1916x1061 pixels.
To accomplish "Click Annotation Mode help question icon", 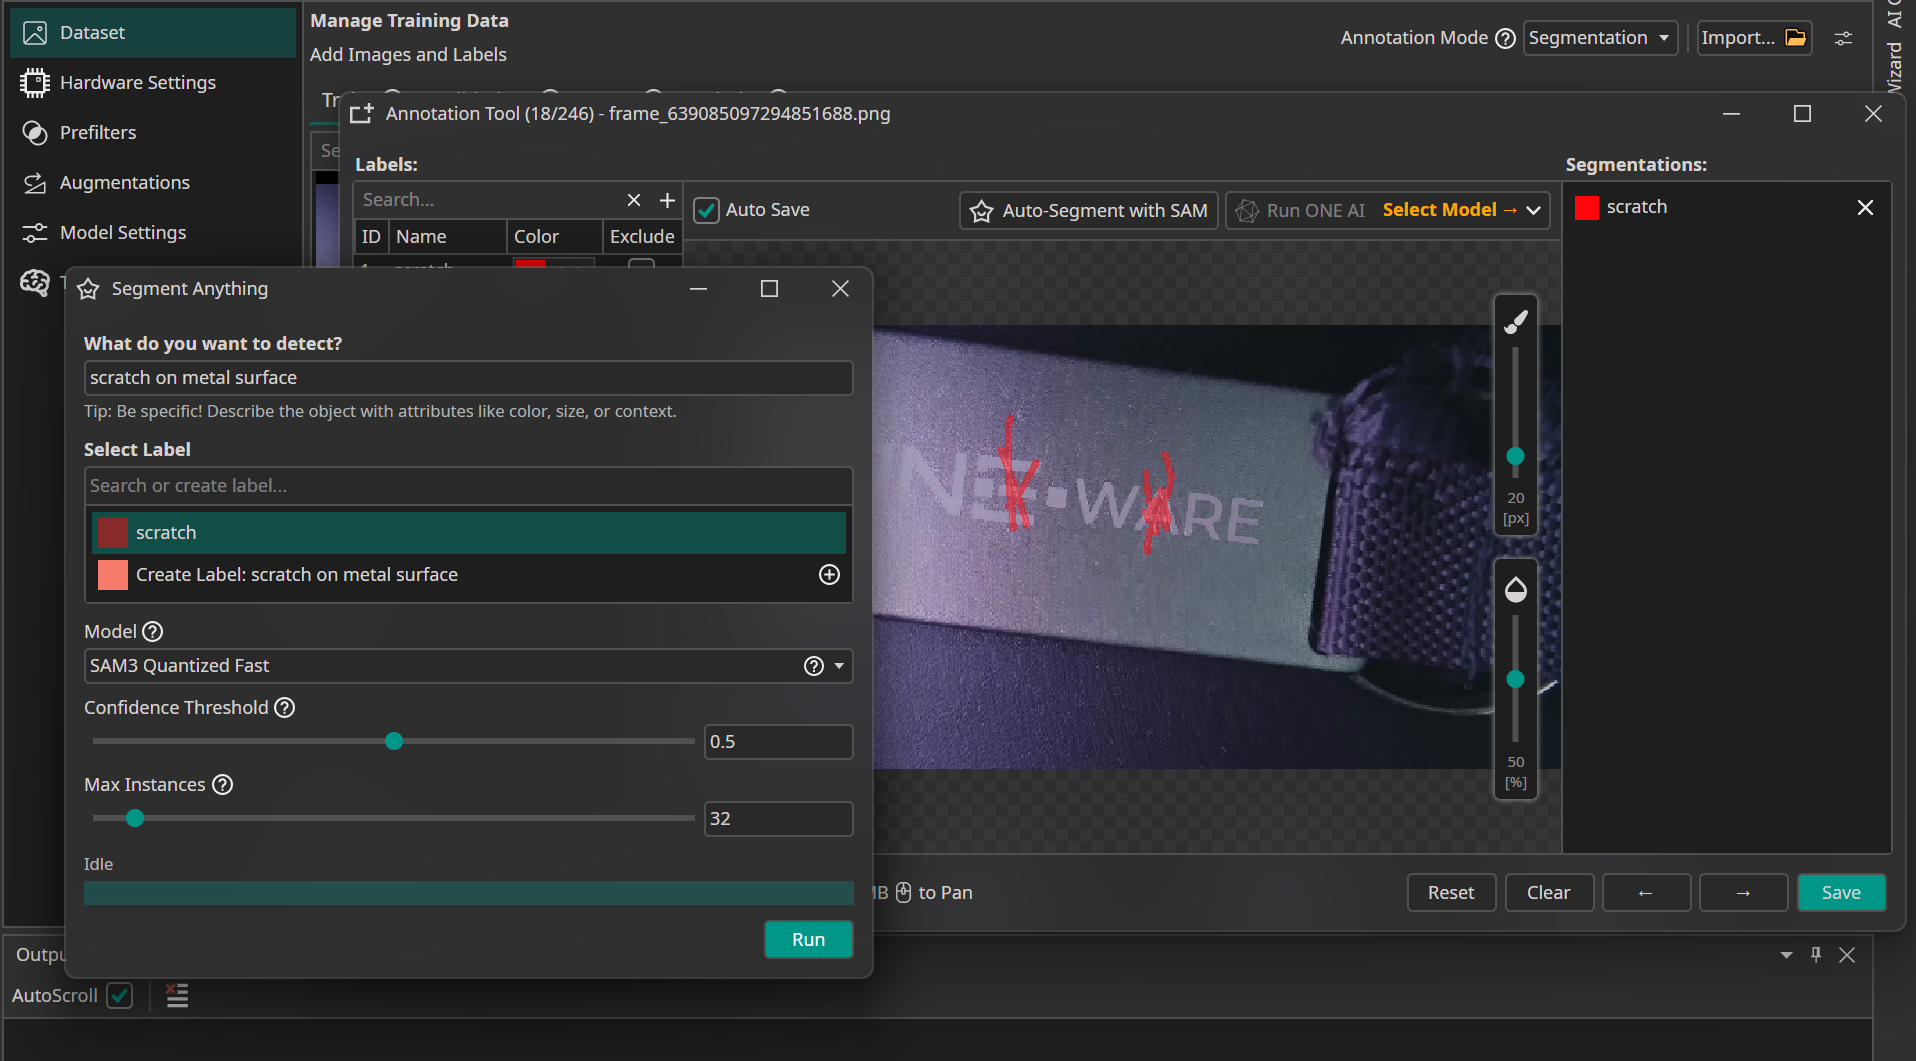I will click(x=1505, y=38).
